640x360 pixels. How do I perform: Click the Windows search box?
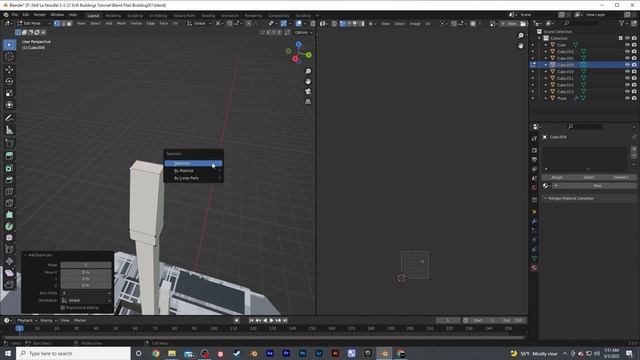73,353
